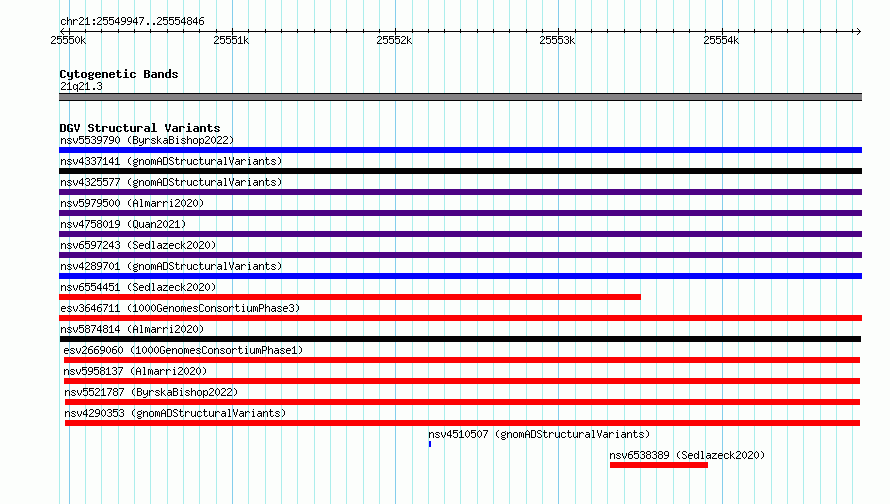
Task: Select the purple bar under nsv4325577
Action: pos(460,192)
